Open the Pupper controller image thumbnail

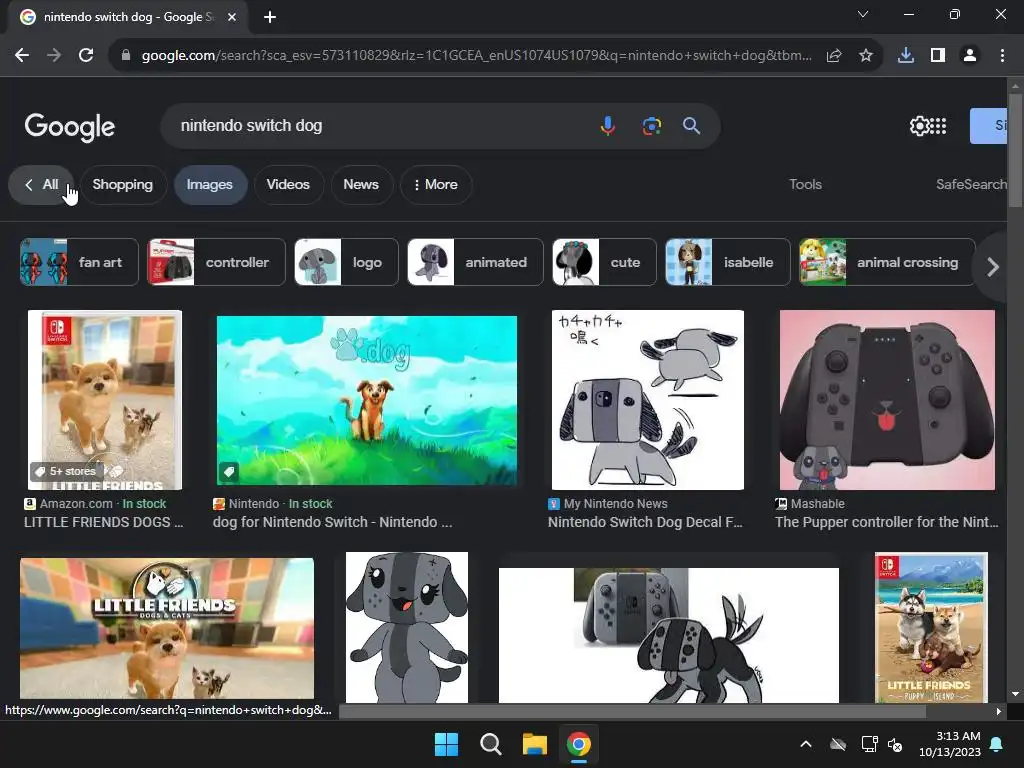coord(887,400)
